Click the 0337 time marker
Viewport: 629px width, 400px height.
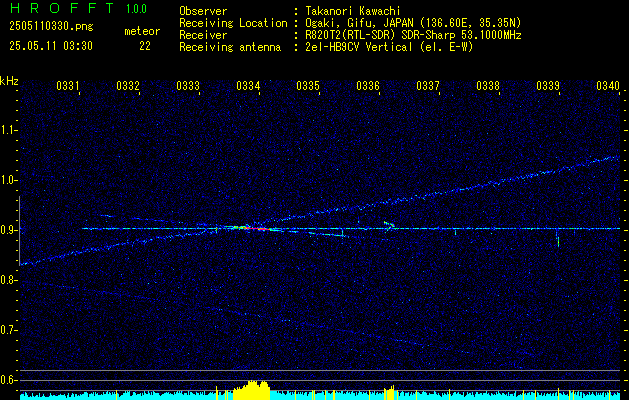pos(428,85)
